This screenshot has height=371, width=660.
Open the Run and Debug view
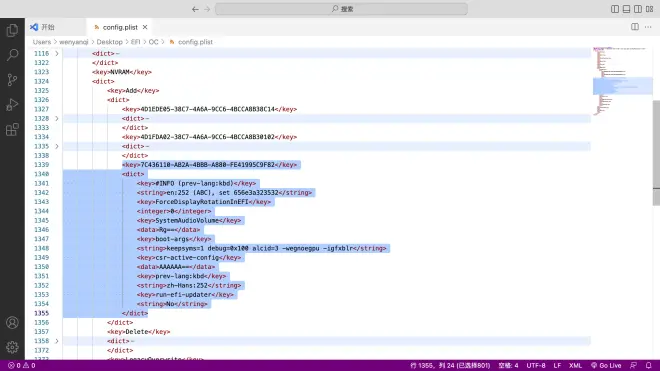coord(12,104)
